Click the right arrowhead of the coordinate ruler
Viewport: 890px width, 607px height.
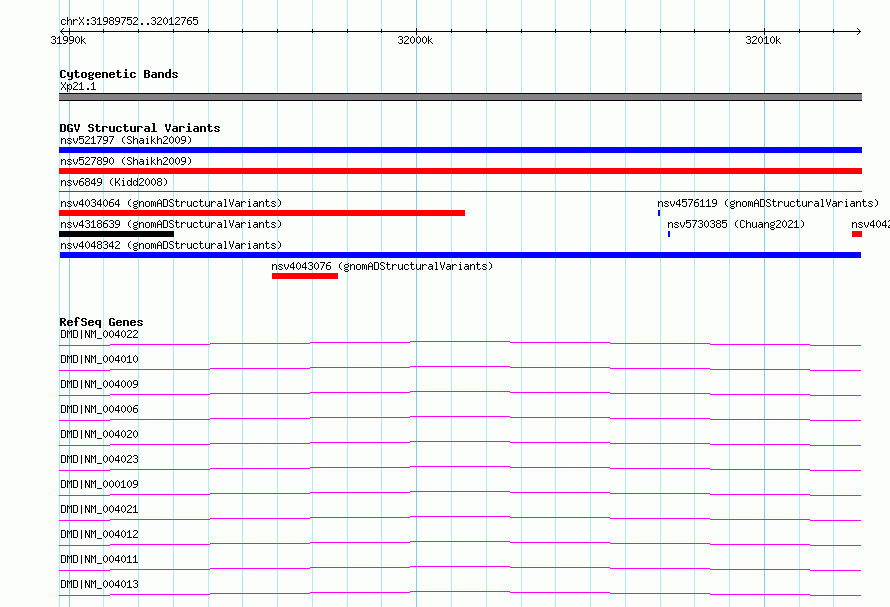pos(859,31)
